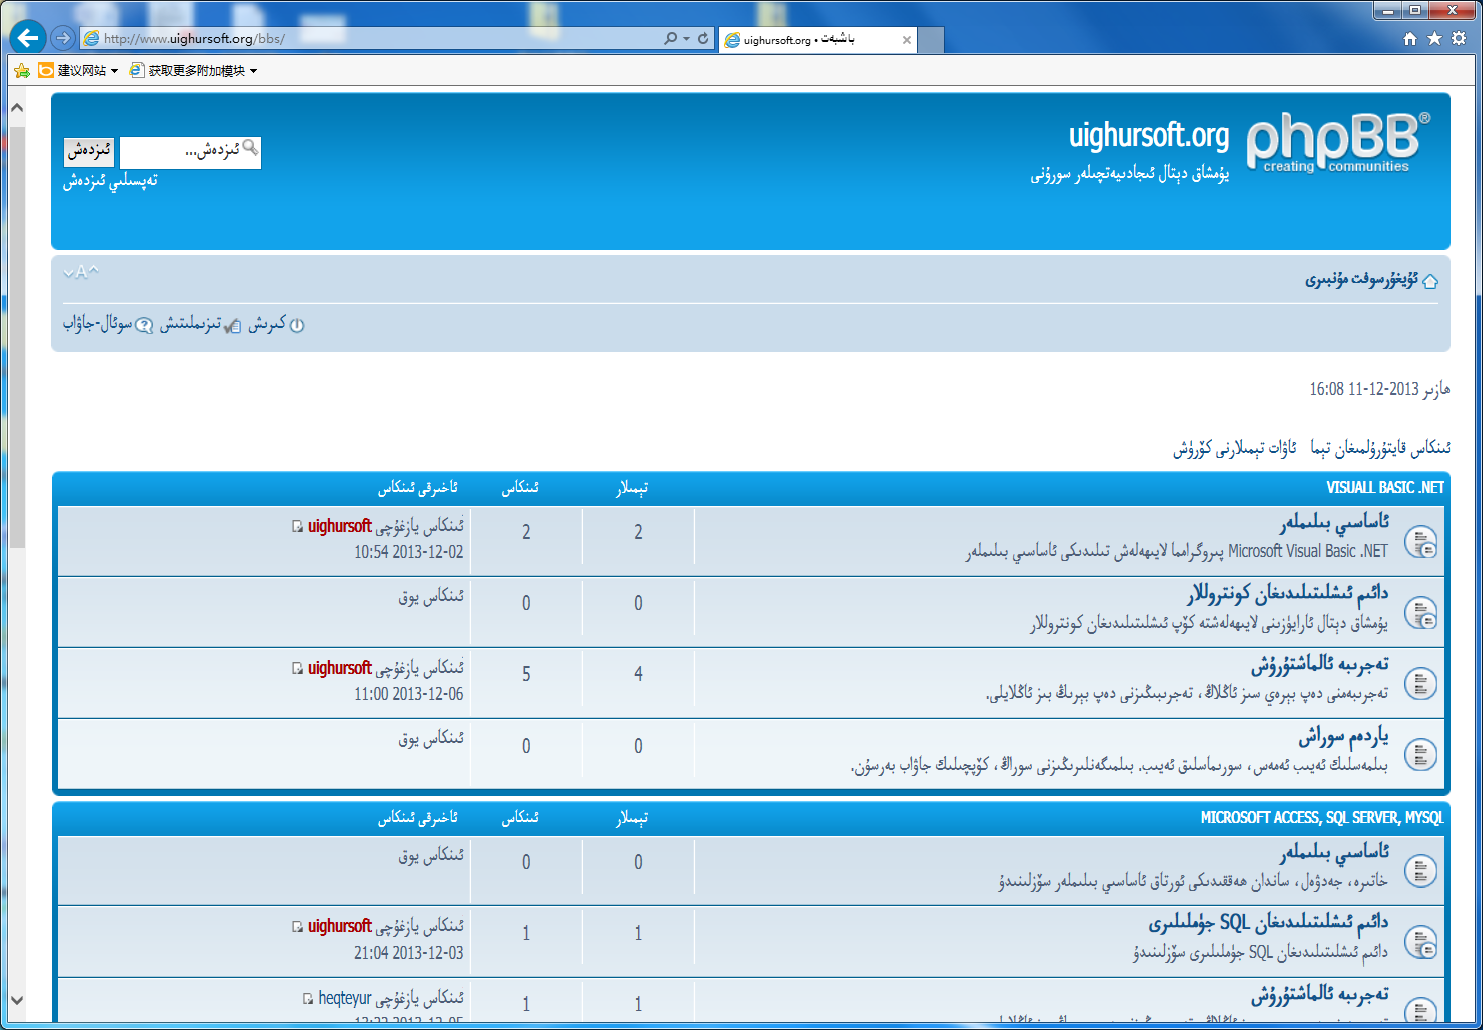Open the active topics link
The image size is (1483, 1030).
(x=1234, y=448)
